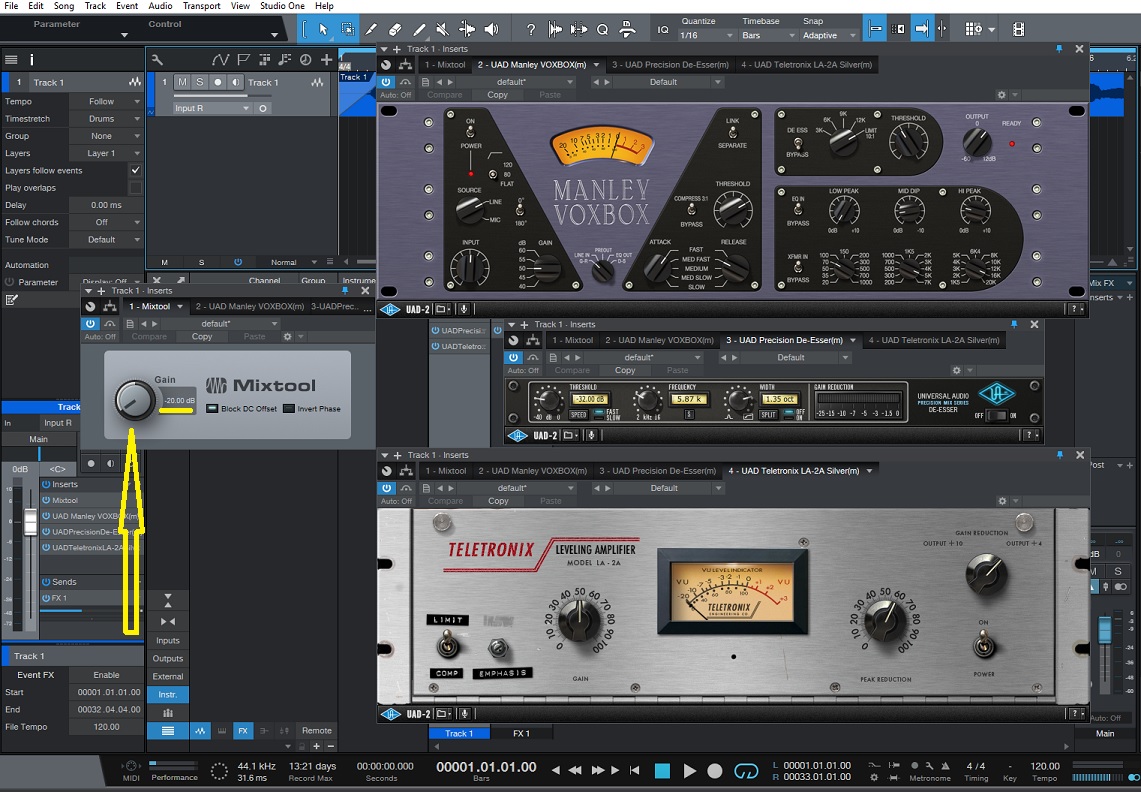Viewport: 1141px width, 792px height.
Task: Click Compare in the LA-2A window
Action: click(445, 501)
